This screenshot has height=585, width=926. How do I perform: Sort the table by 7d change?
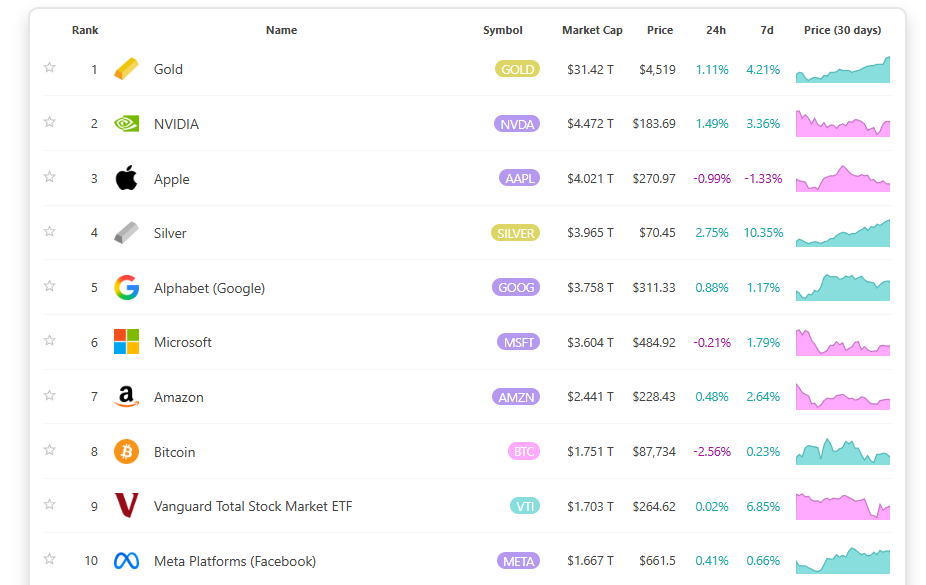click(x=766, y=30)
